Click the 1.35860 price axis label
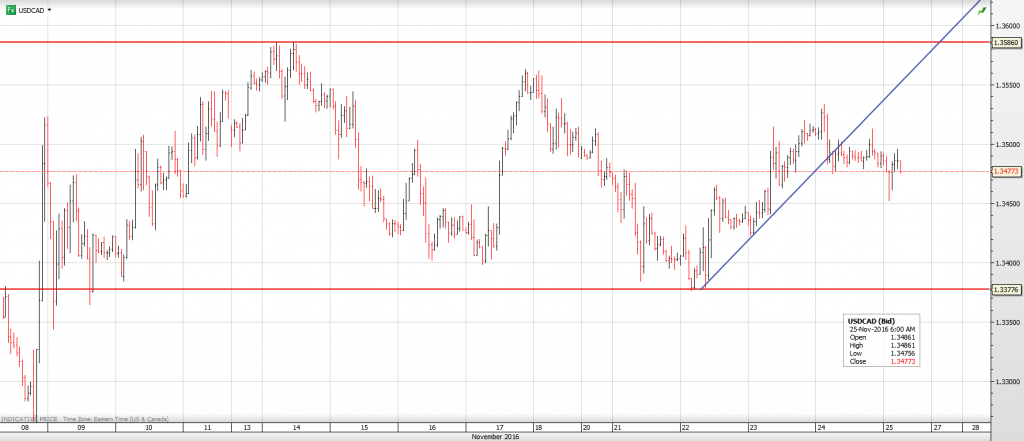The width and height of the screenshot is (1024, 441). (x=1005, y=43)
